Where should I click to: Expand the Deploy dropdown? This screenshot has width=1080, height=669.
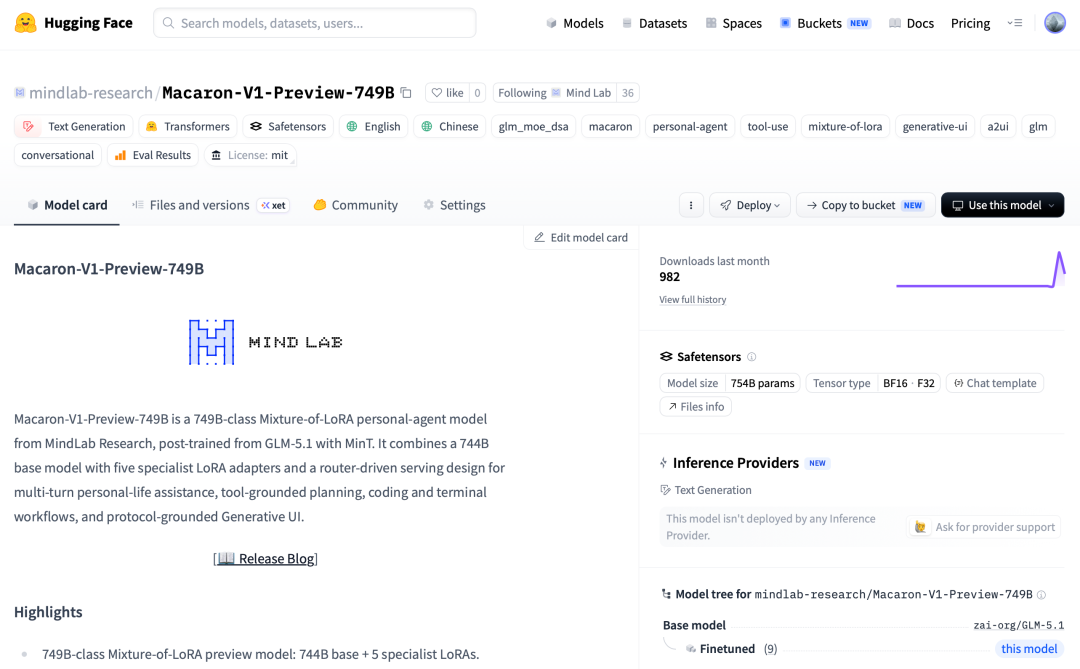coord(749,205)
